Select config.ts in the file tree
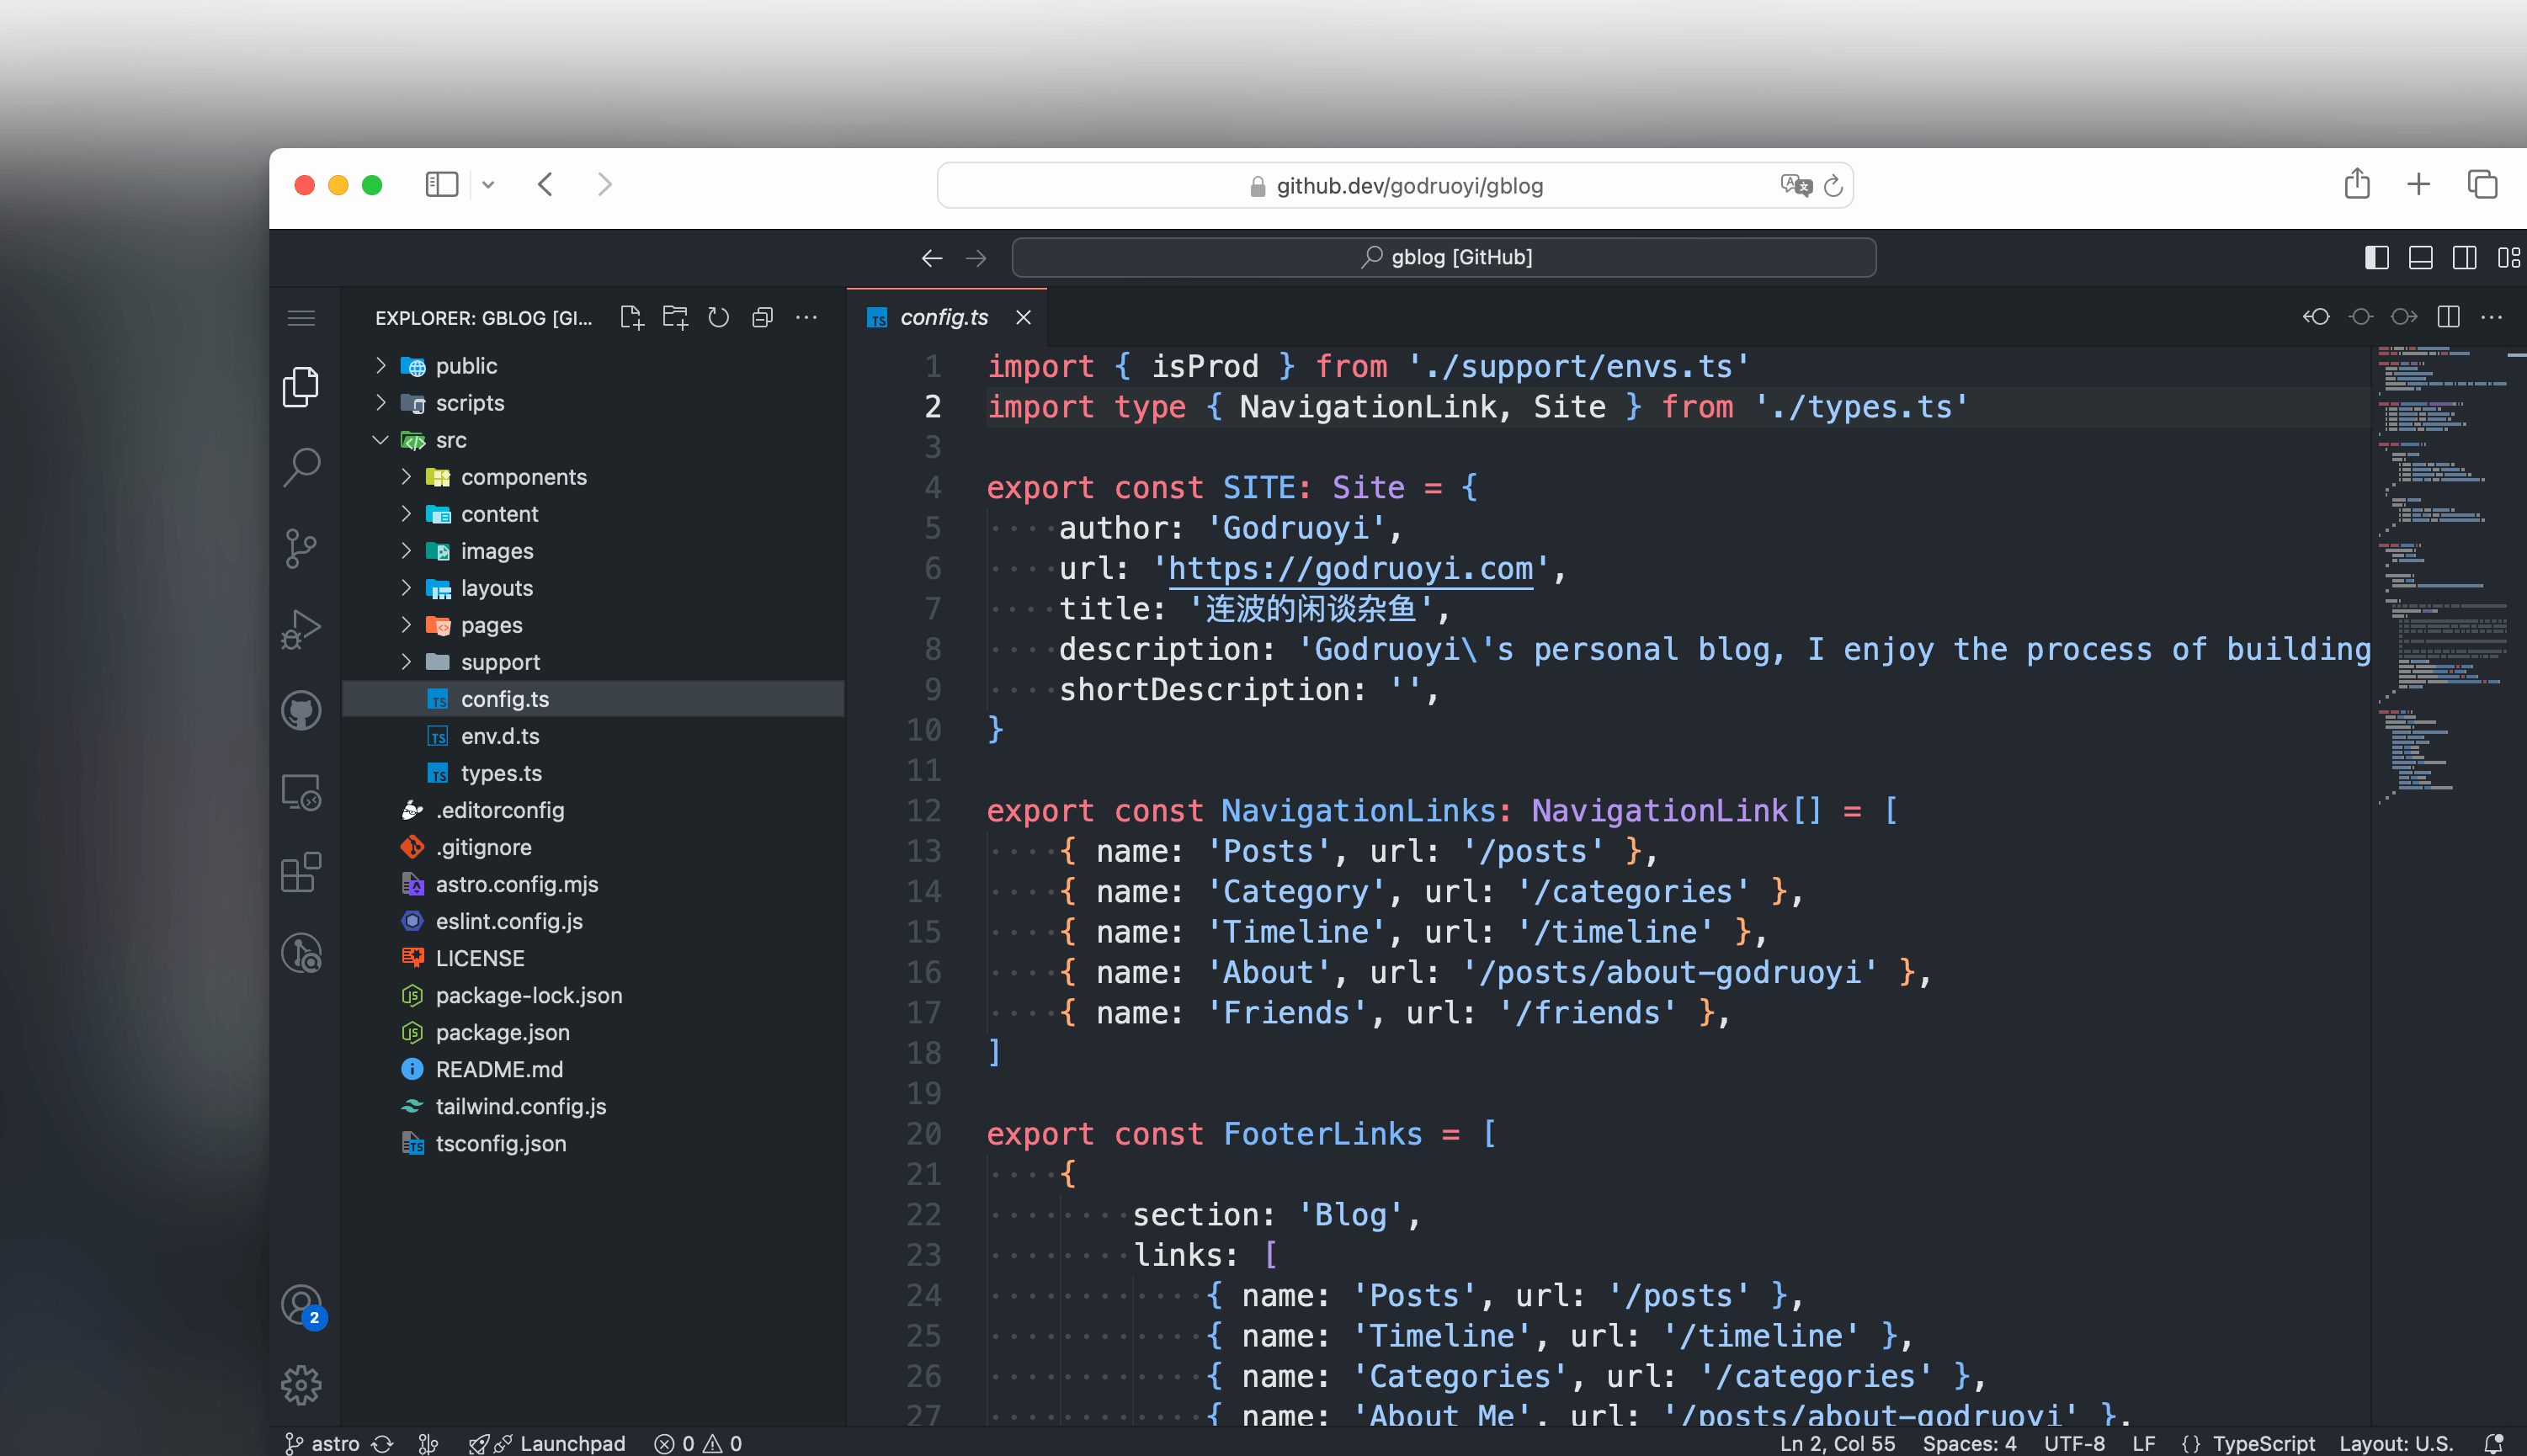 click(594, 699)
